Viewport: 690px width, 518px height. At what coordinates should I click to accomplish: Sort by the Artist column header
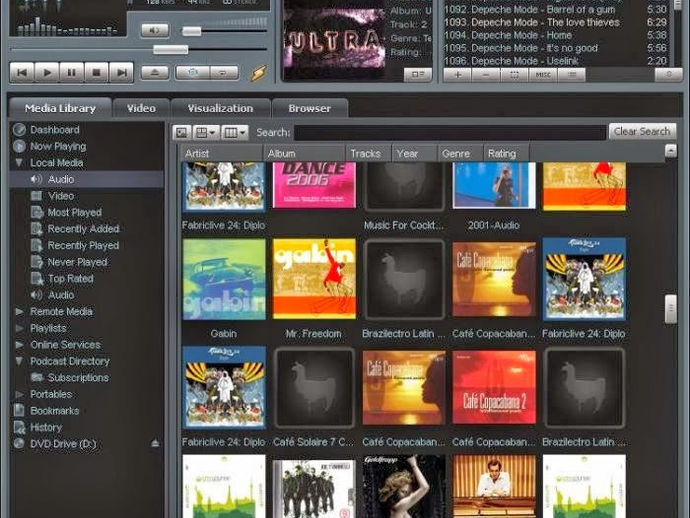pos(221,154)
